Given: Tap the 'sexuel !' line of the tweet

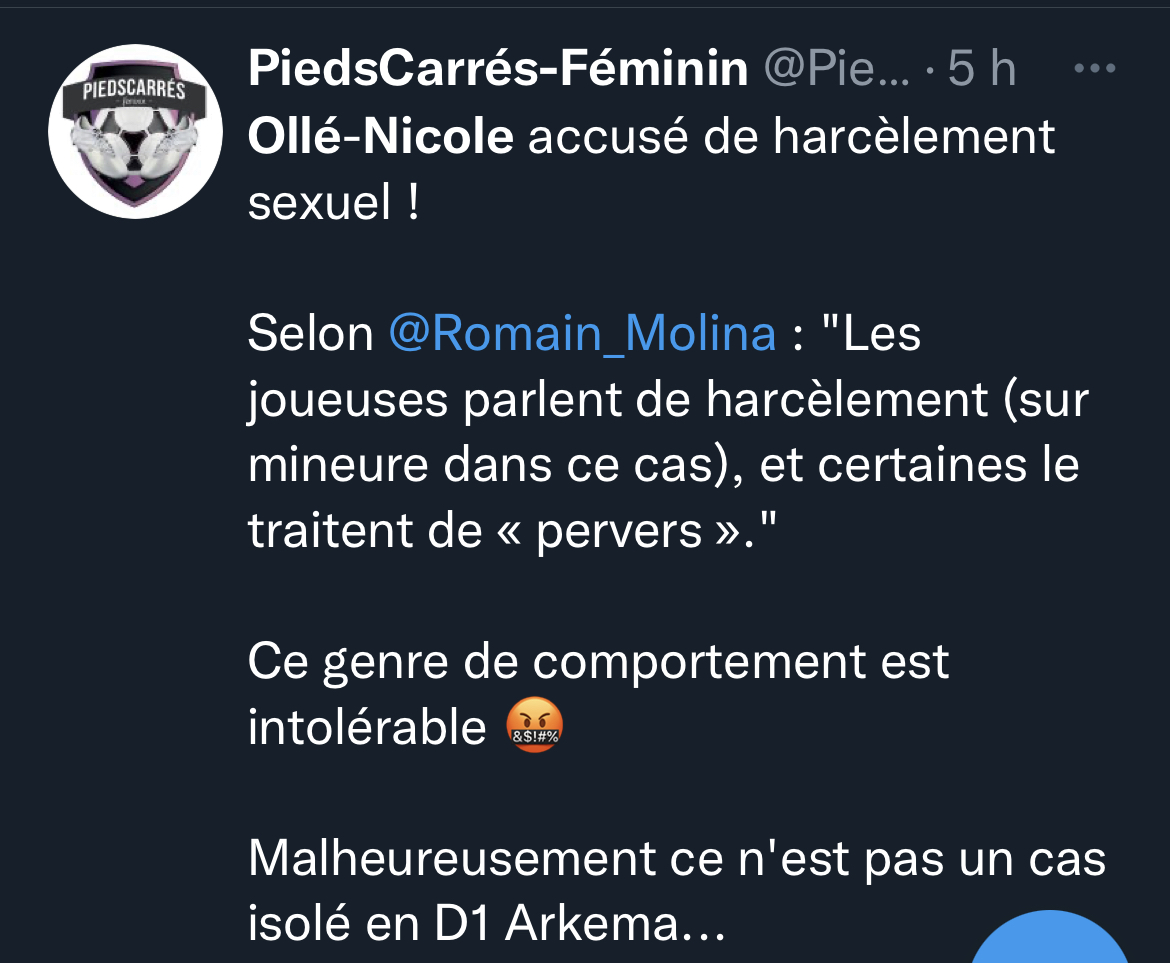Looking at the screenshot, I should click(x=334, y=202).
